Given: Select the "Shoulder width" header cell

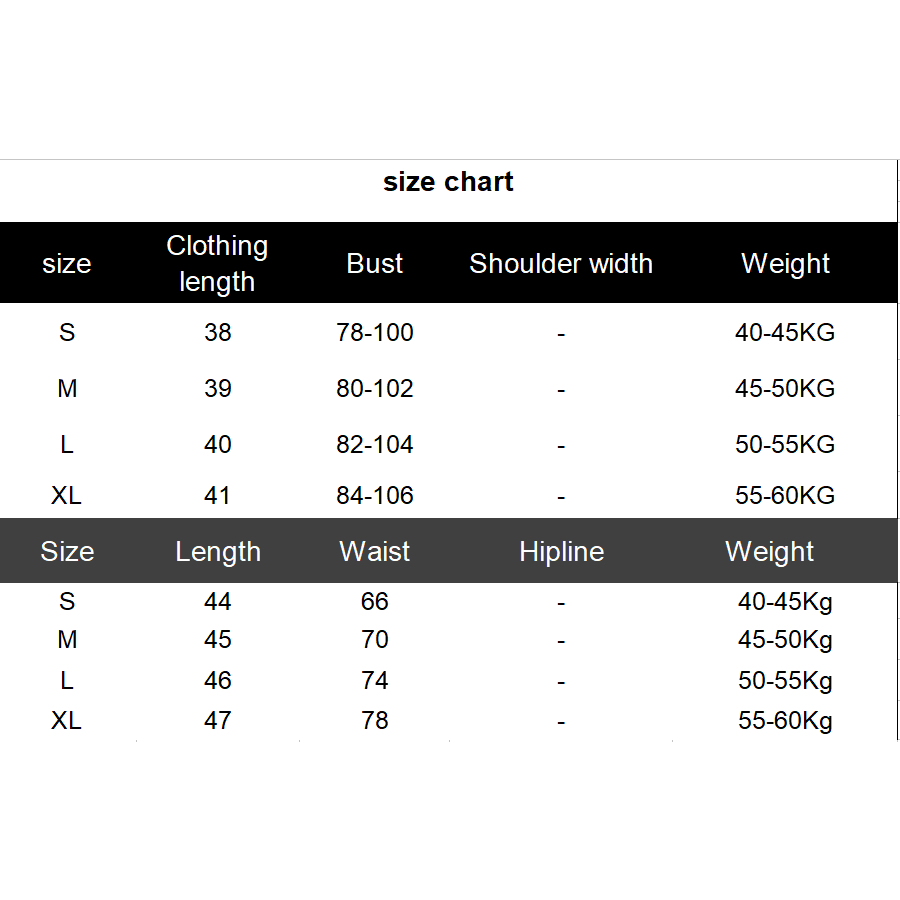Looking at the screenshot, I should click(561, 263).
